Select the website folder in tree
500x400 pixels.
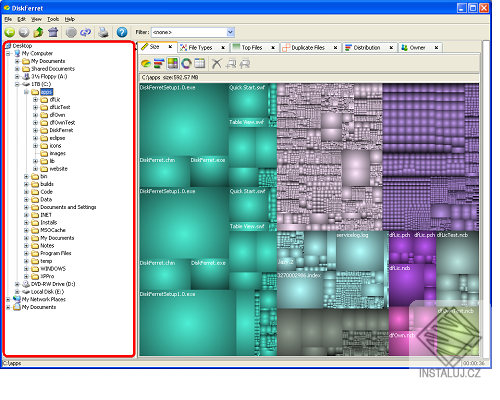[58, 169]
